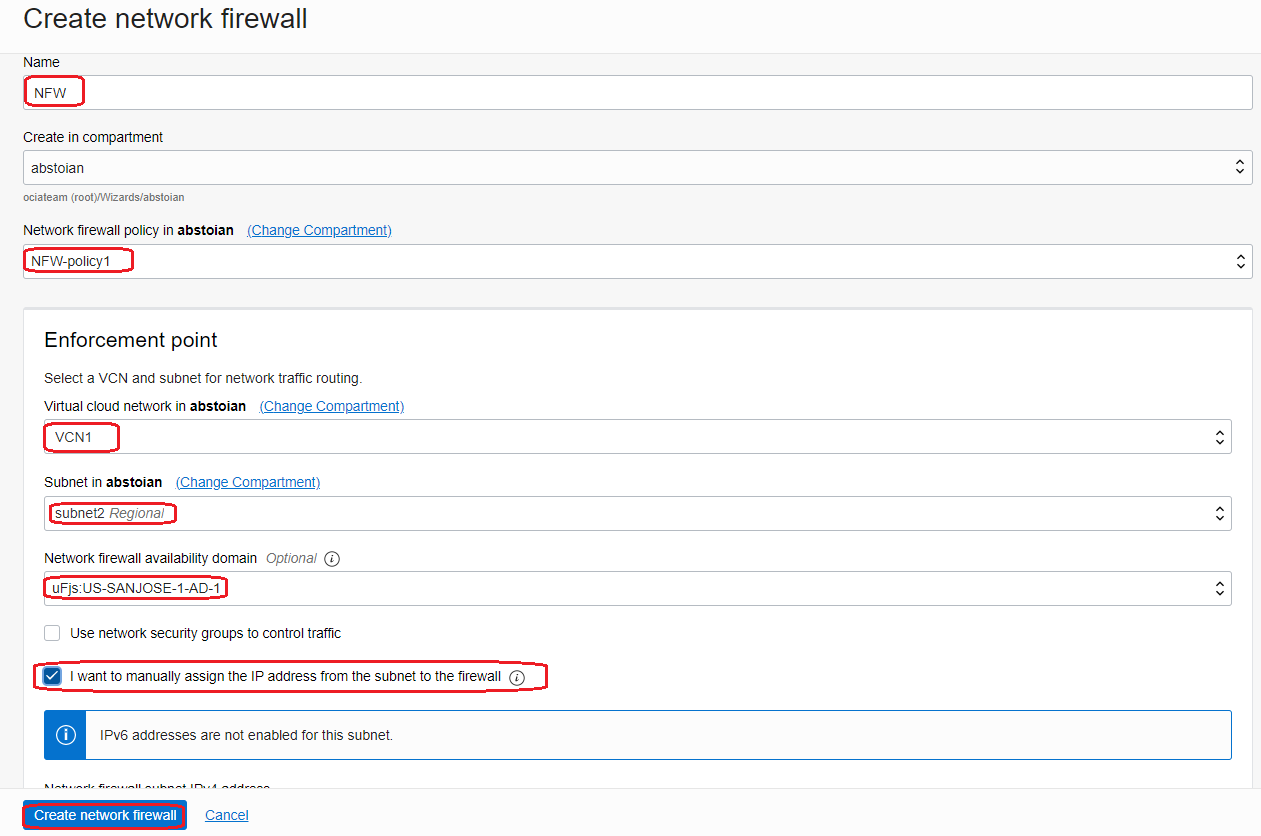1261x836 pixels.
Task: Click the Enforcement point heading text
Action: pyautogui.click(x=131, y=340)
